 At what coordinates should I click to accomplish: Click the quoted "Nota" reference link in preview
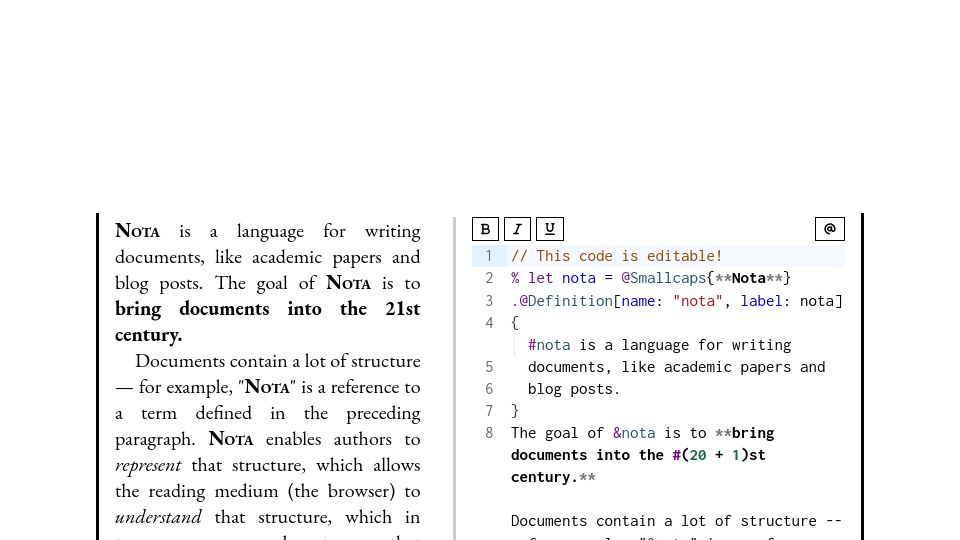[x=267, y=387]
